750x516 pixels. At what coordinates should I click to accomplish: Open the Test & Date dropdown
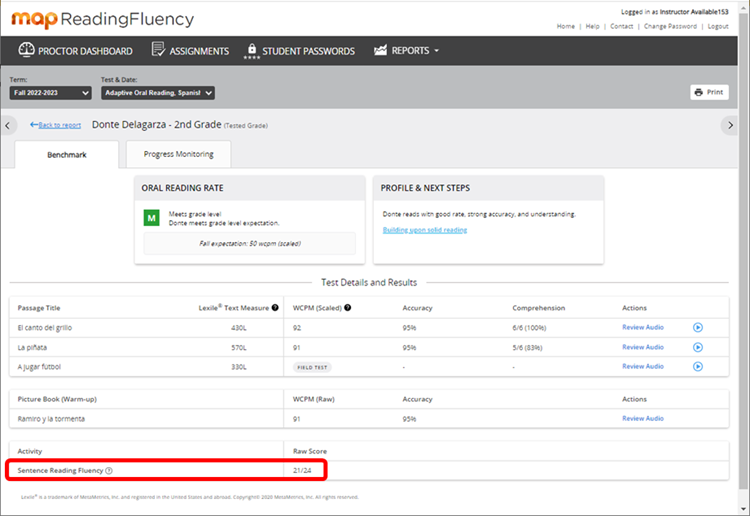158,93
